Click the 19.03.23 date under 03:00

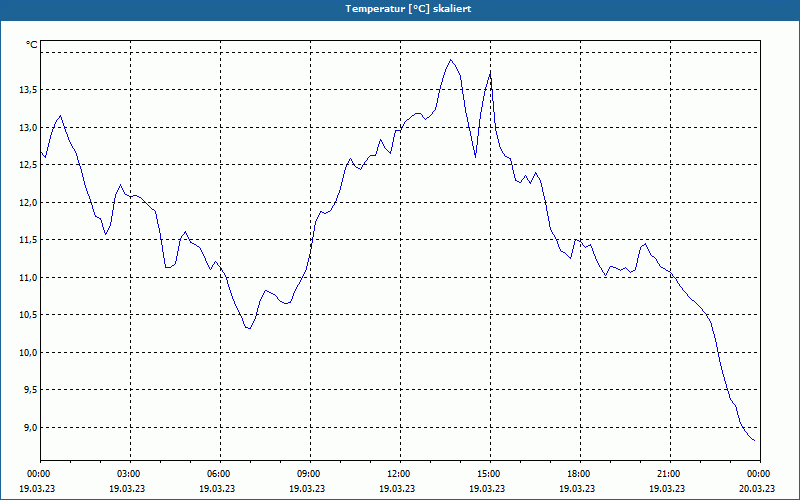point(127,488)
